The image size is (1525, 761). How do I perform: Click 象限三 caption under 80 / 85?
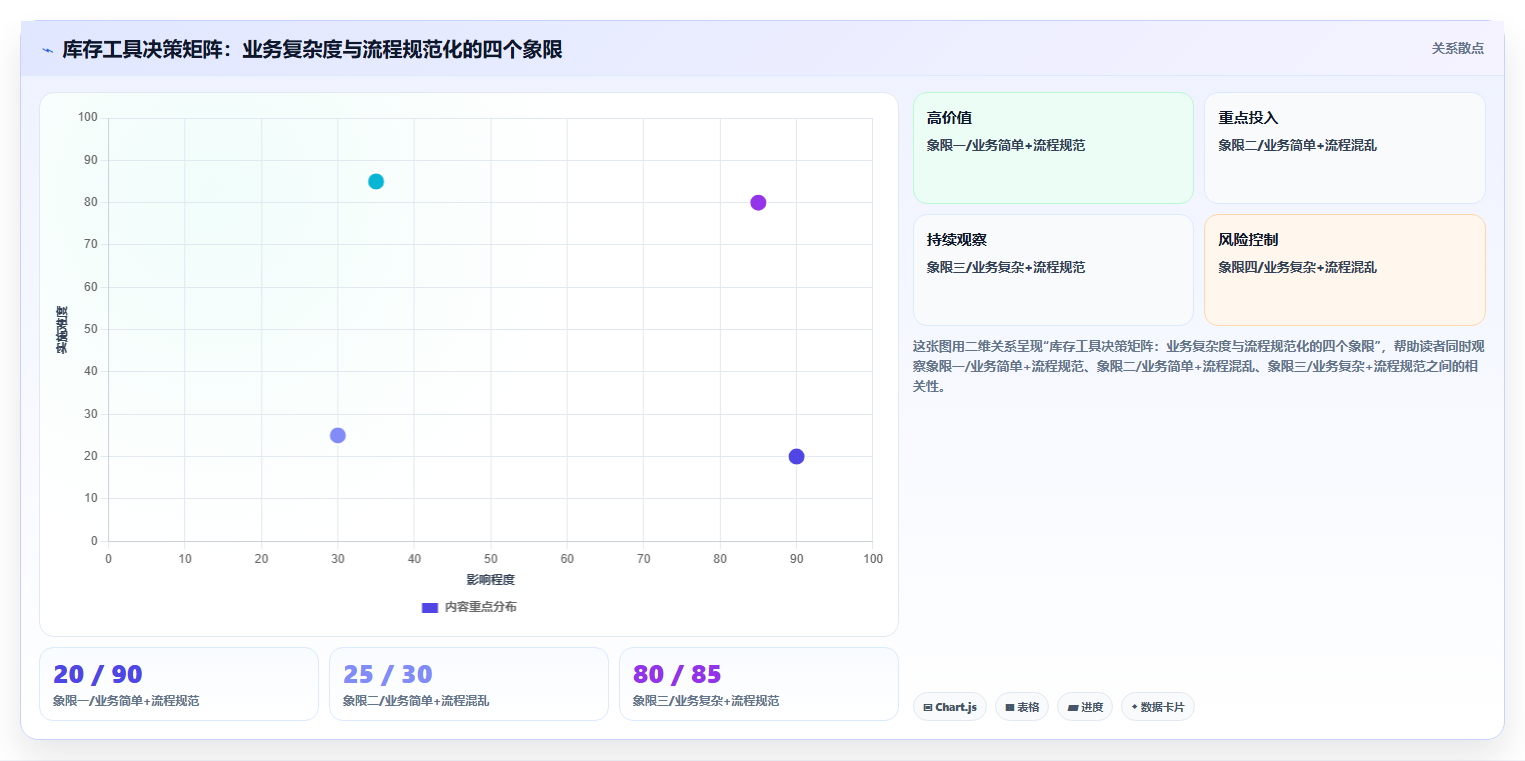706,701
